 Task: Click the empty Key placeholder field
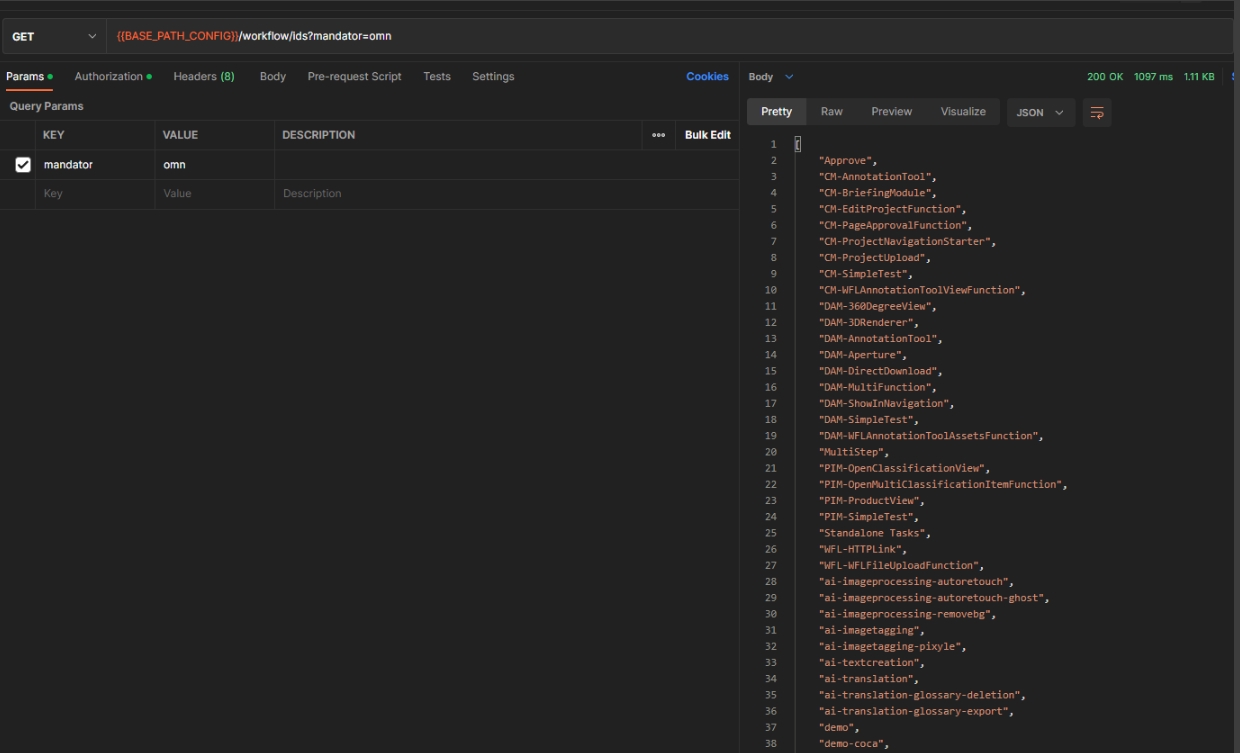[x=95, y=194]
